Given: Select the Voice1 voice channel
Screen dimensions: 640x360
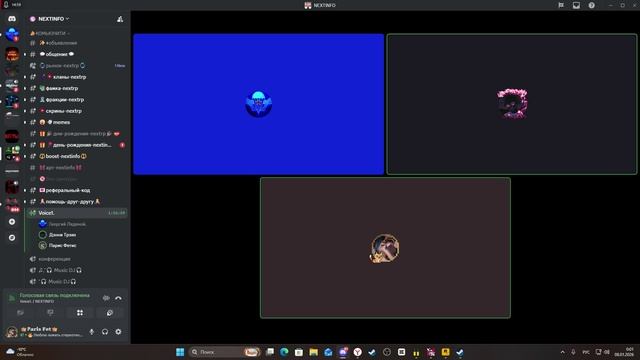Looking at the screenshot, I should coord(77,213).
